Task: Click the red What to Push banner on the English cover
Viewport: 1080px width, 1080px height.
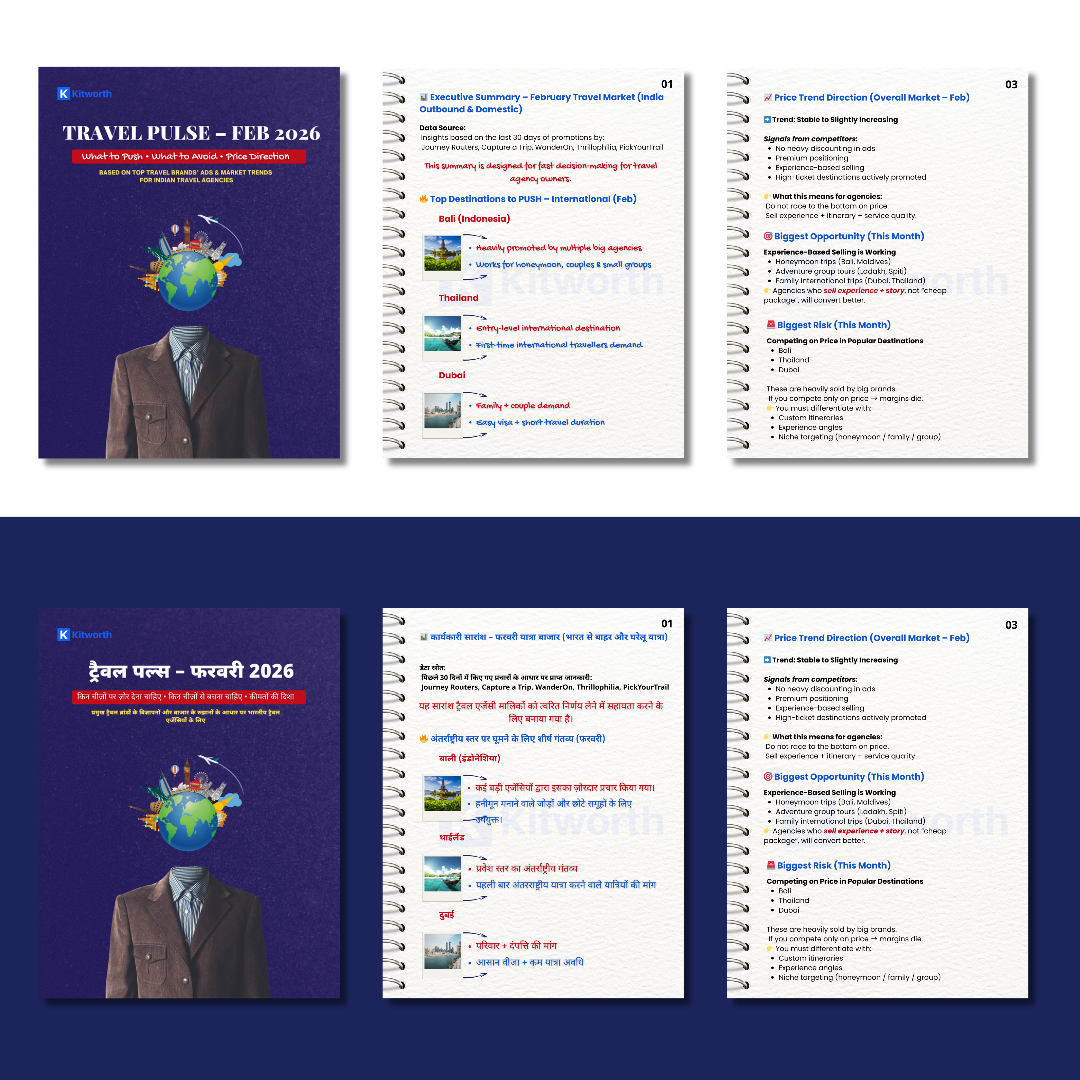Action: coord(189,157)
